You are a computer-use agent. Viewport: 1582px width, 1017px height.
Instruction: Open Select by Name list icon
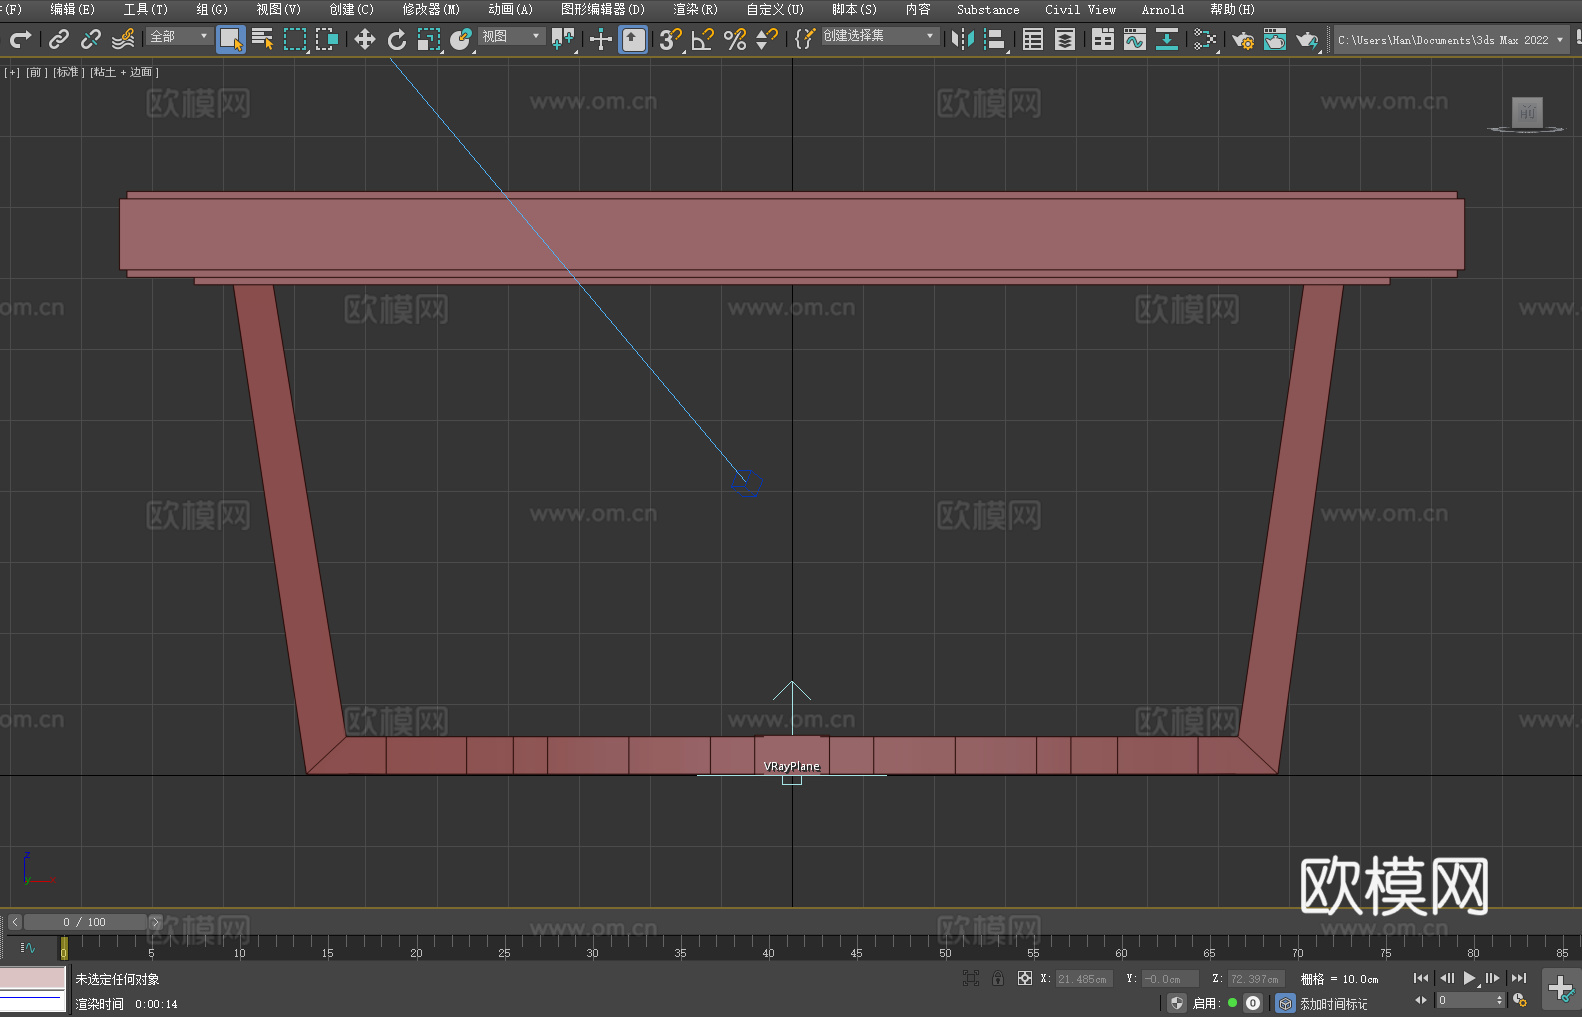[262, 39]
